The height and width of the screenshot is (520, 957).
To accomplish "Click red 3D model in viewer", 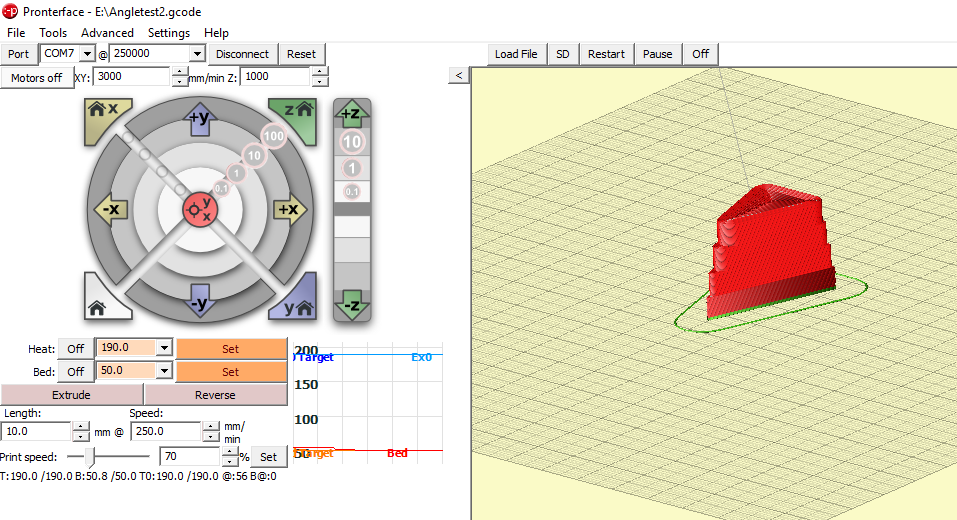I will [771, 250].
